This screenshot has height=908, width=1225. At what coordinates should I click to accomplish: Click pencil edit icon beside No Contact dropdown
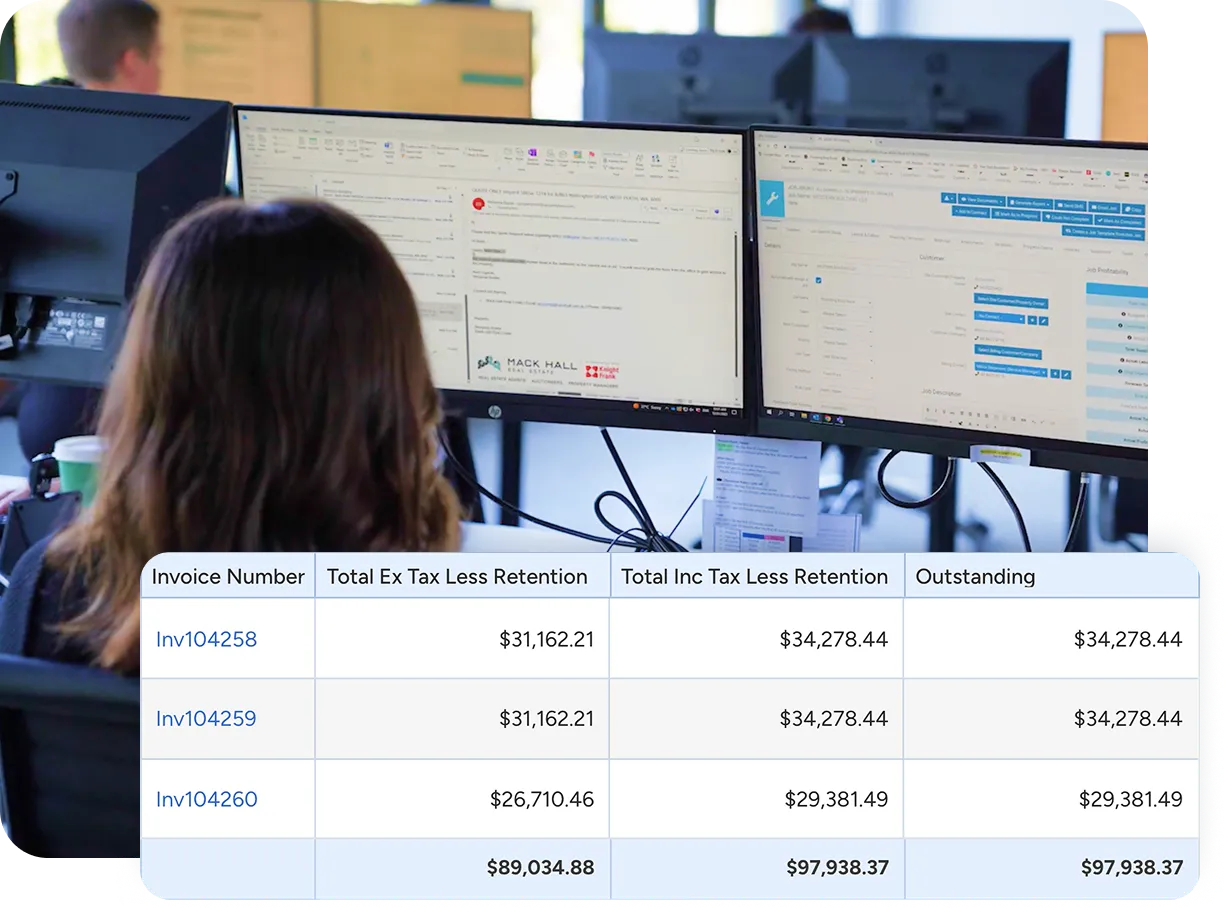(1044, 321)
